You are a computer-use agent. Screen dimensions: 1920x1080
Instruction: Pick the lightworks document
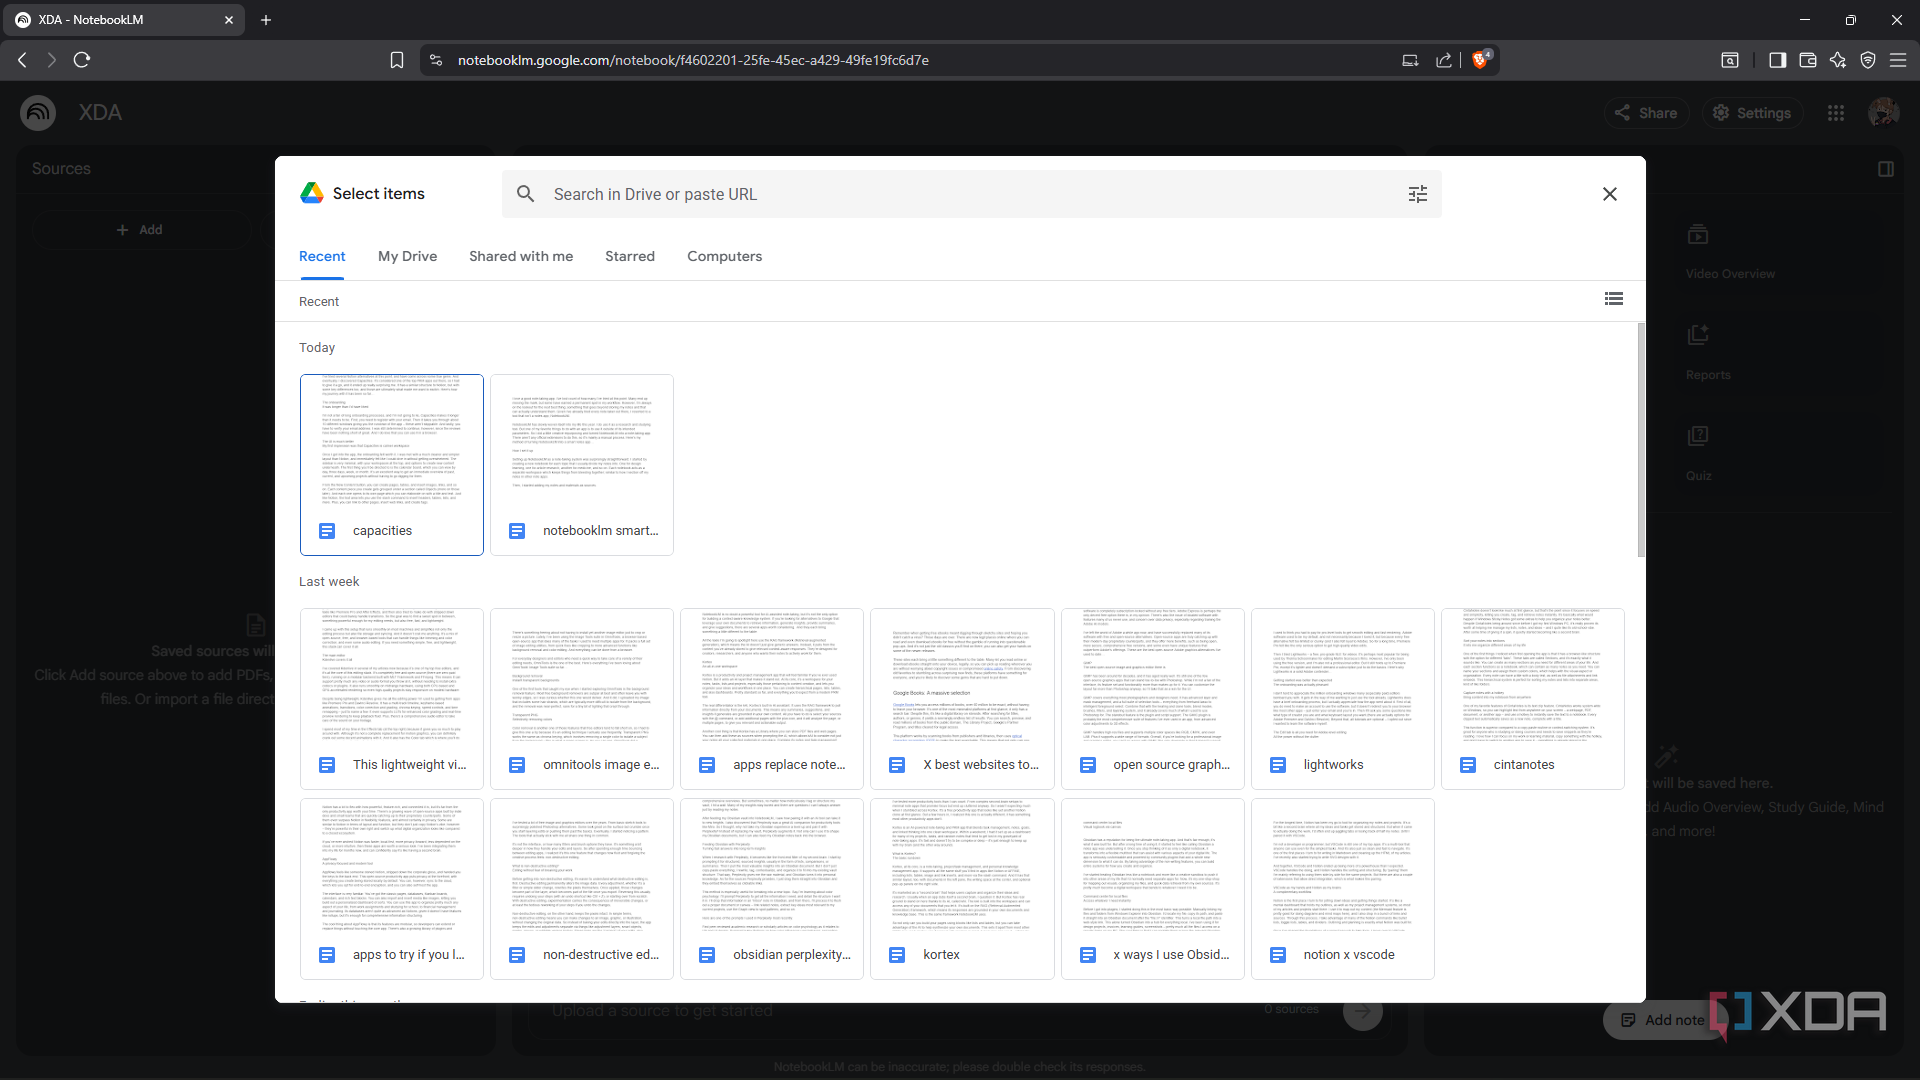point(1343,699)
